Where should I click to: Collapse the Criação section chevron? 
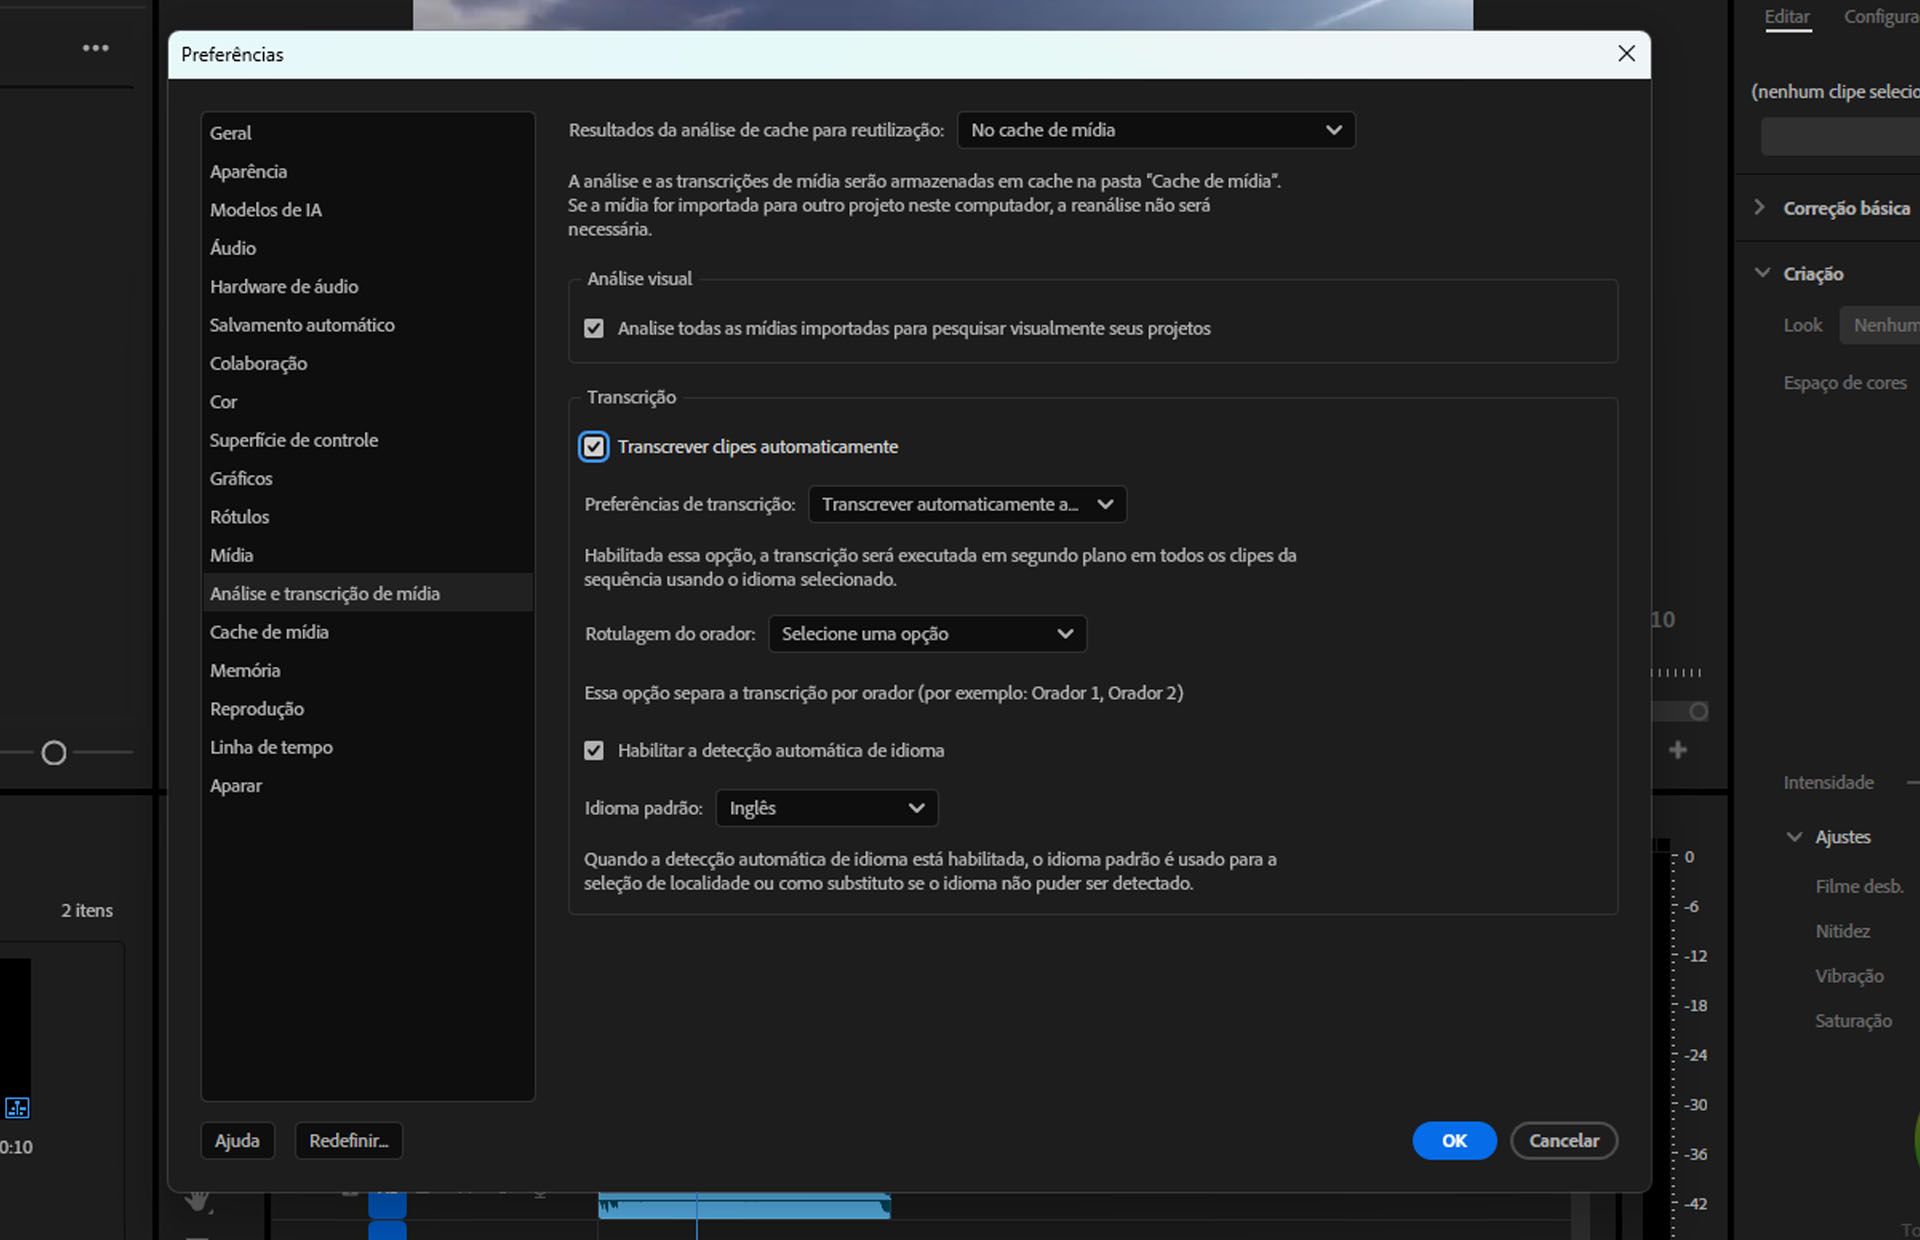(1762, 274)
